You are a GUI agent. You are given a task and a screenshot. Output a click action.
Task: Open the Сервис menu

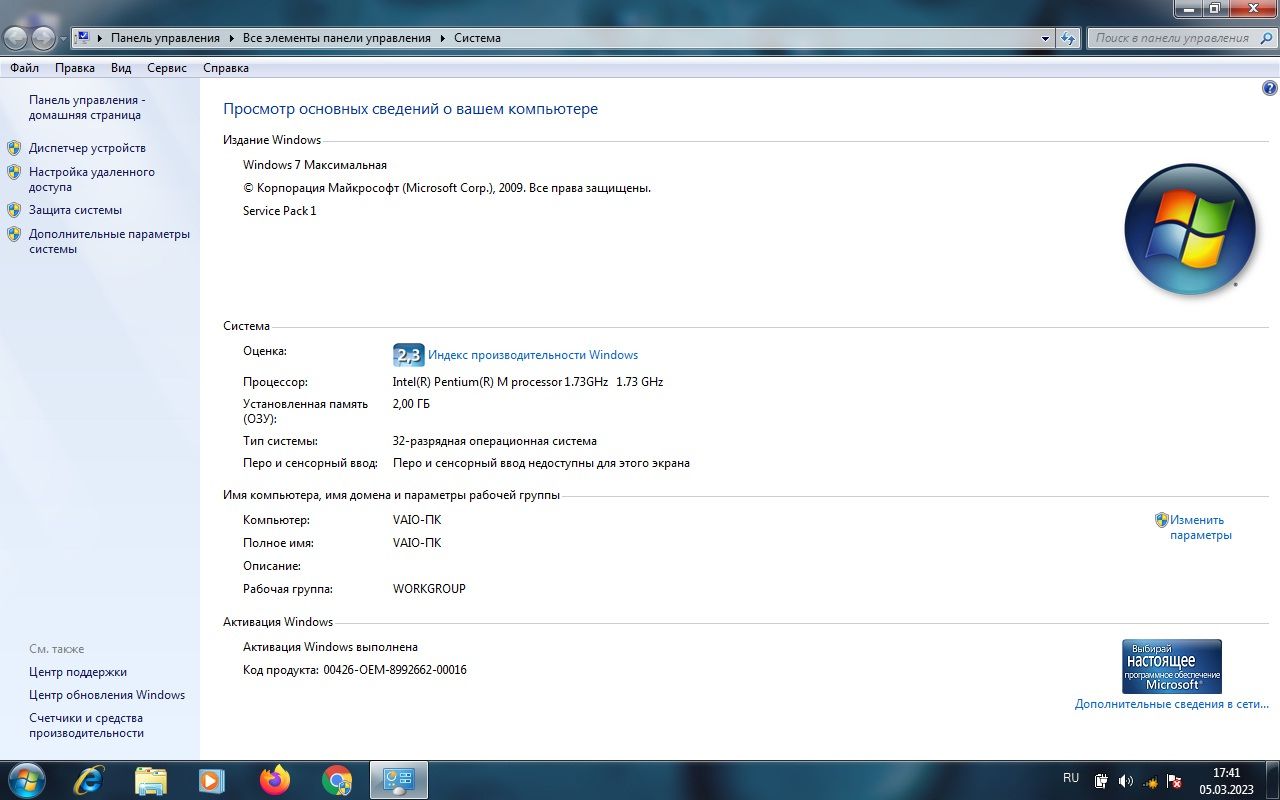[167, 68]
